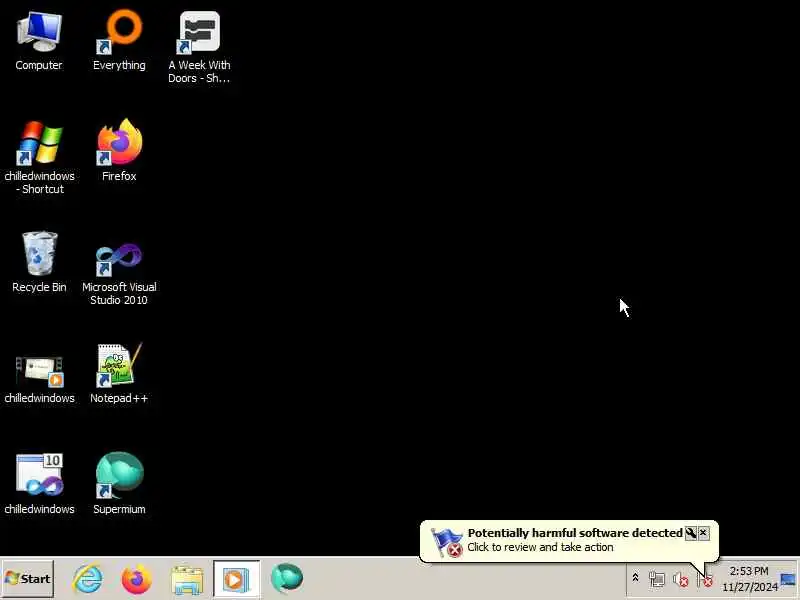The image size is (800, 600).
Task: Select the chilledwindows Visual Studio solution icon
Action: click(39, 484)
